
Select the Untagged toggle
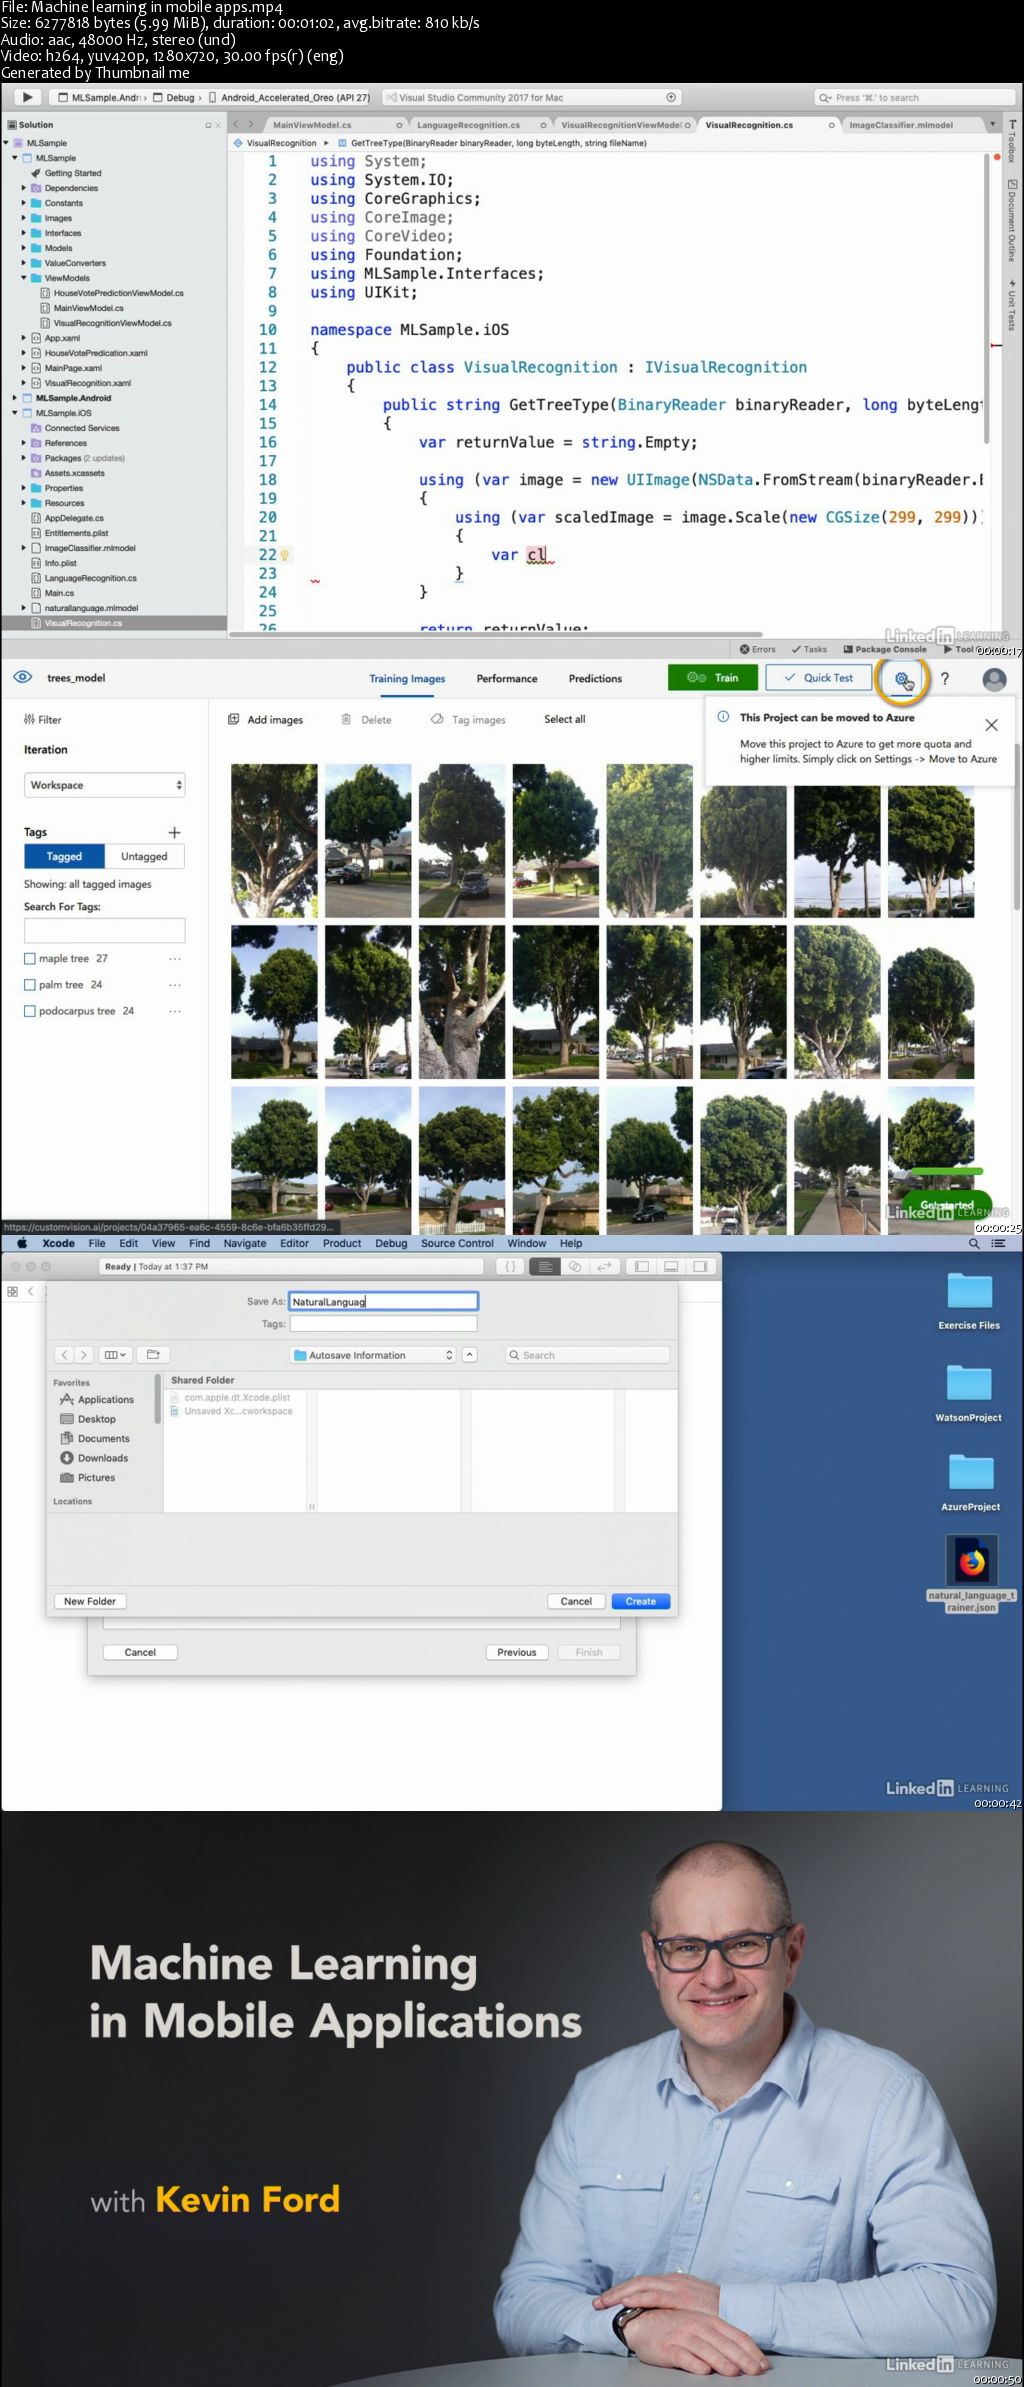click(144, 856)
